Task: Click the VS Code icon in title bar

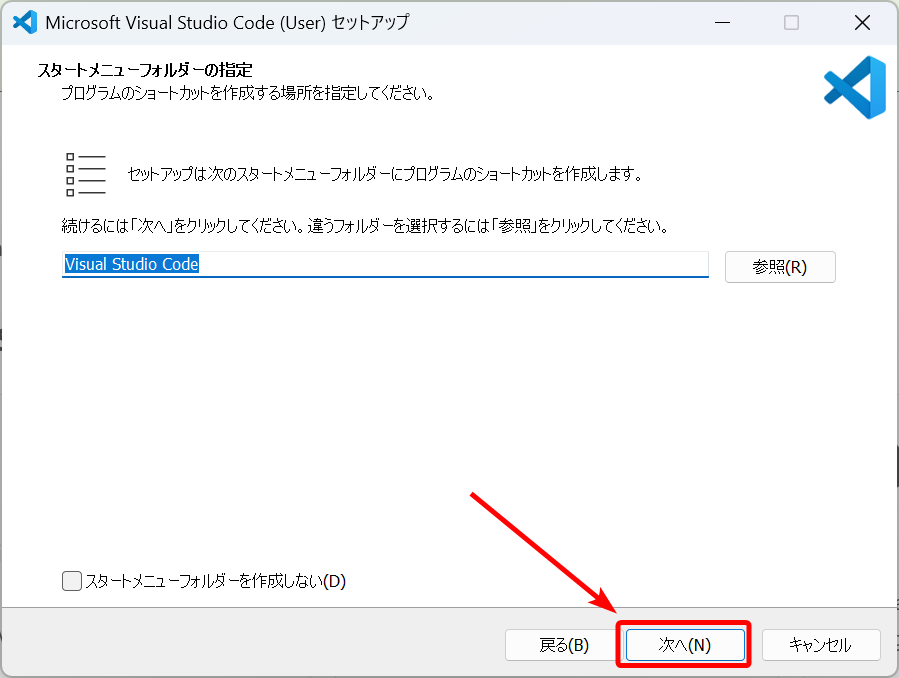Action: tap(25, 22)
